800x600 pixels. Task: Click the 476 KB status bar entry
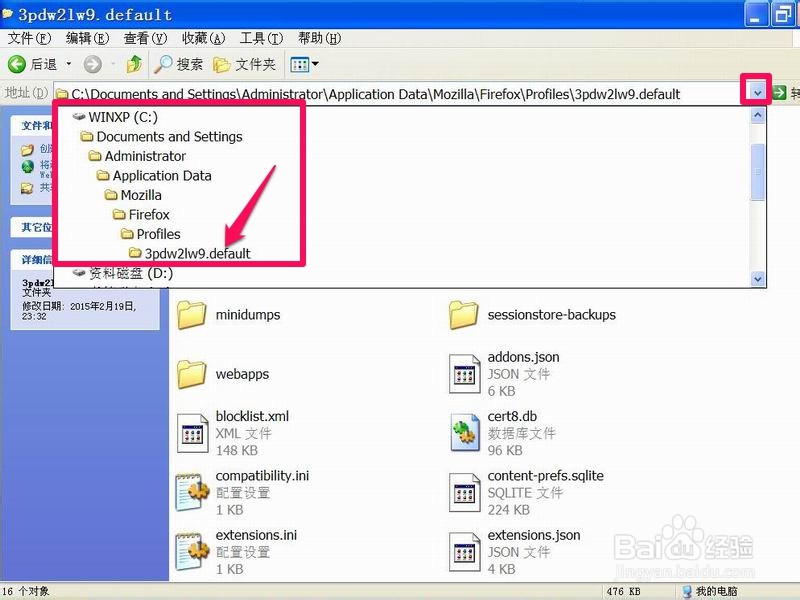click(x=623, y=592)
